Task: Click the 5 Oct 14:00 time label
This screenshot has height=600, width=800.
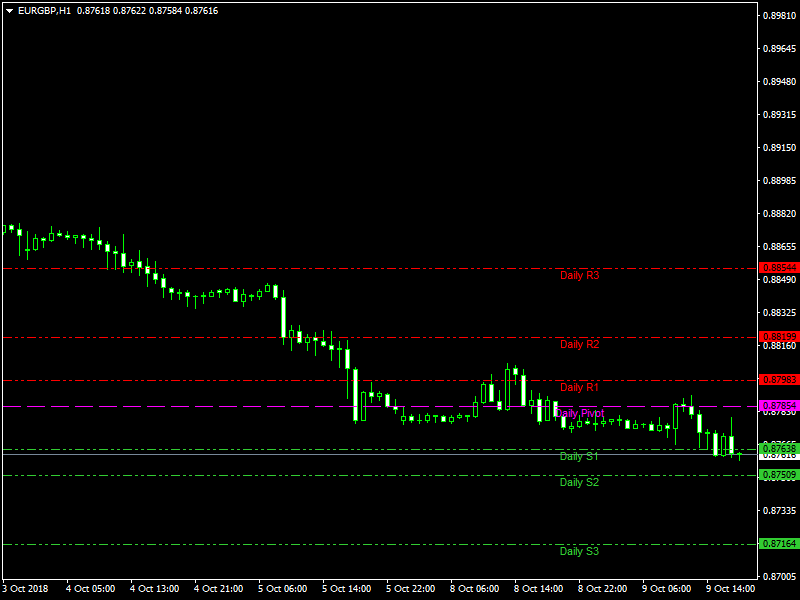Action: pos(347,589)
